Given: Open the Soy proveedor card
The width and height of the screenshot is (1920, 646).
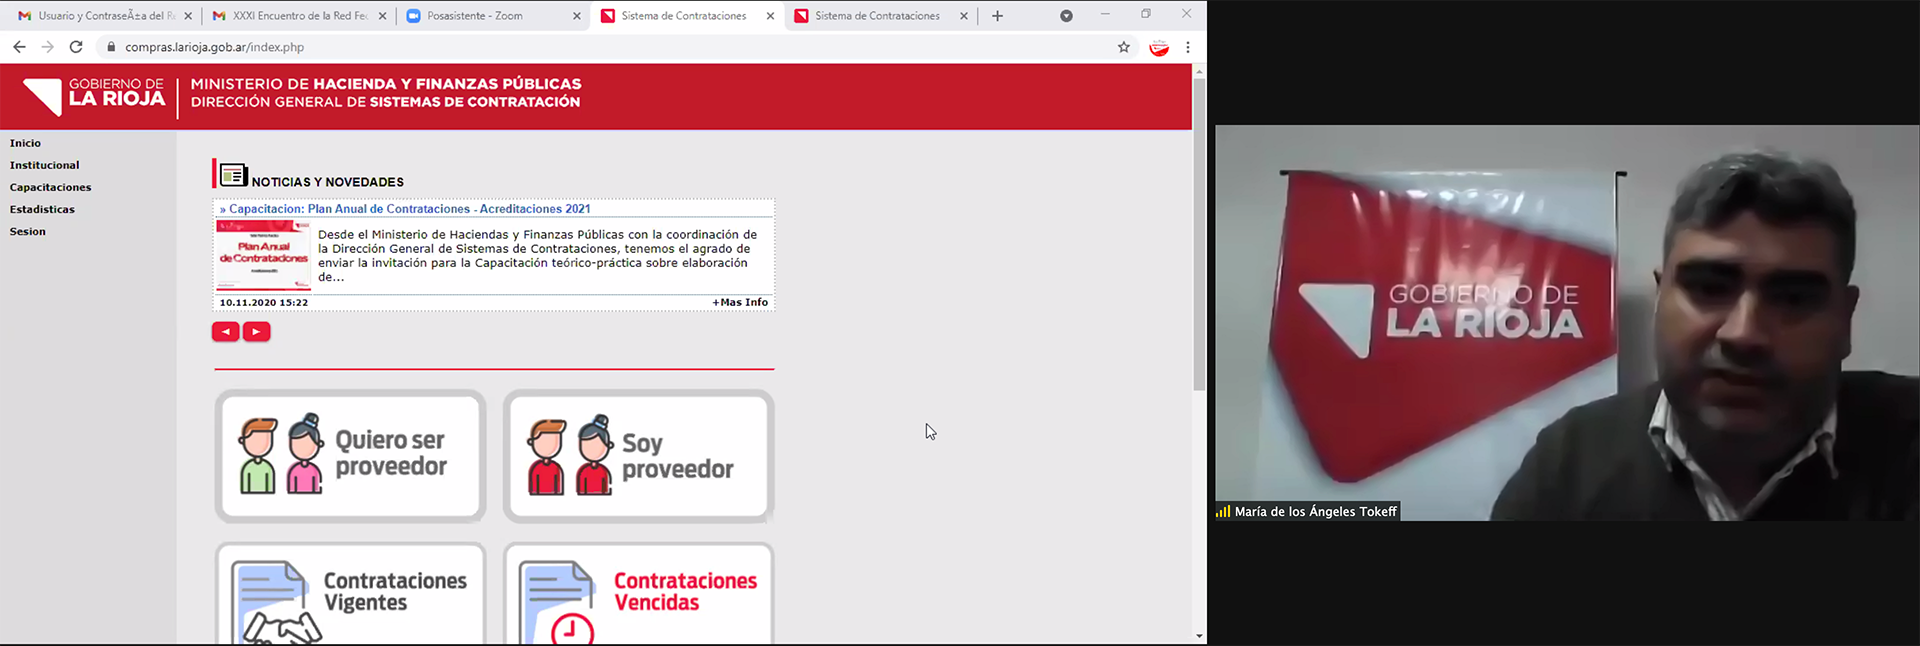Looking at the screenshot, I should [x=639, y=457].
